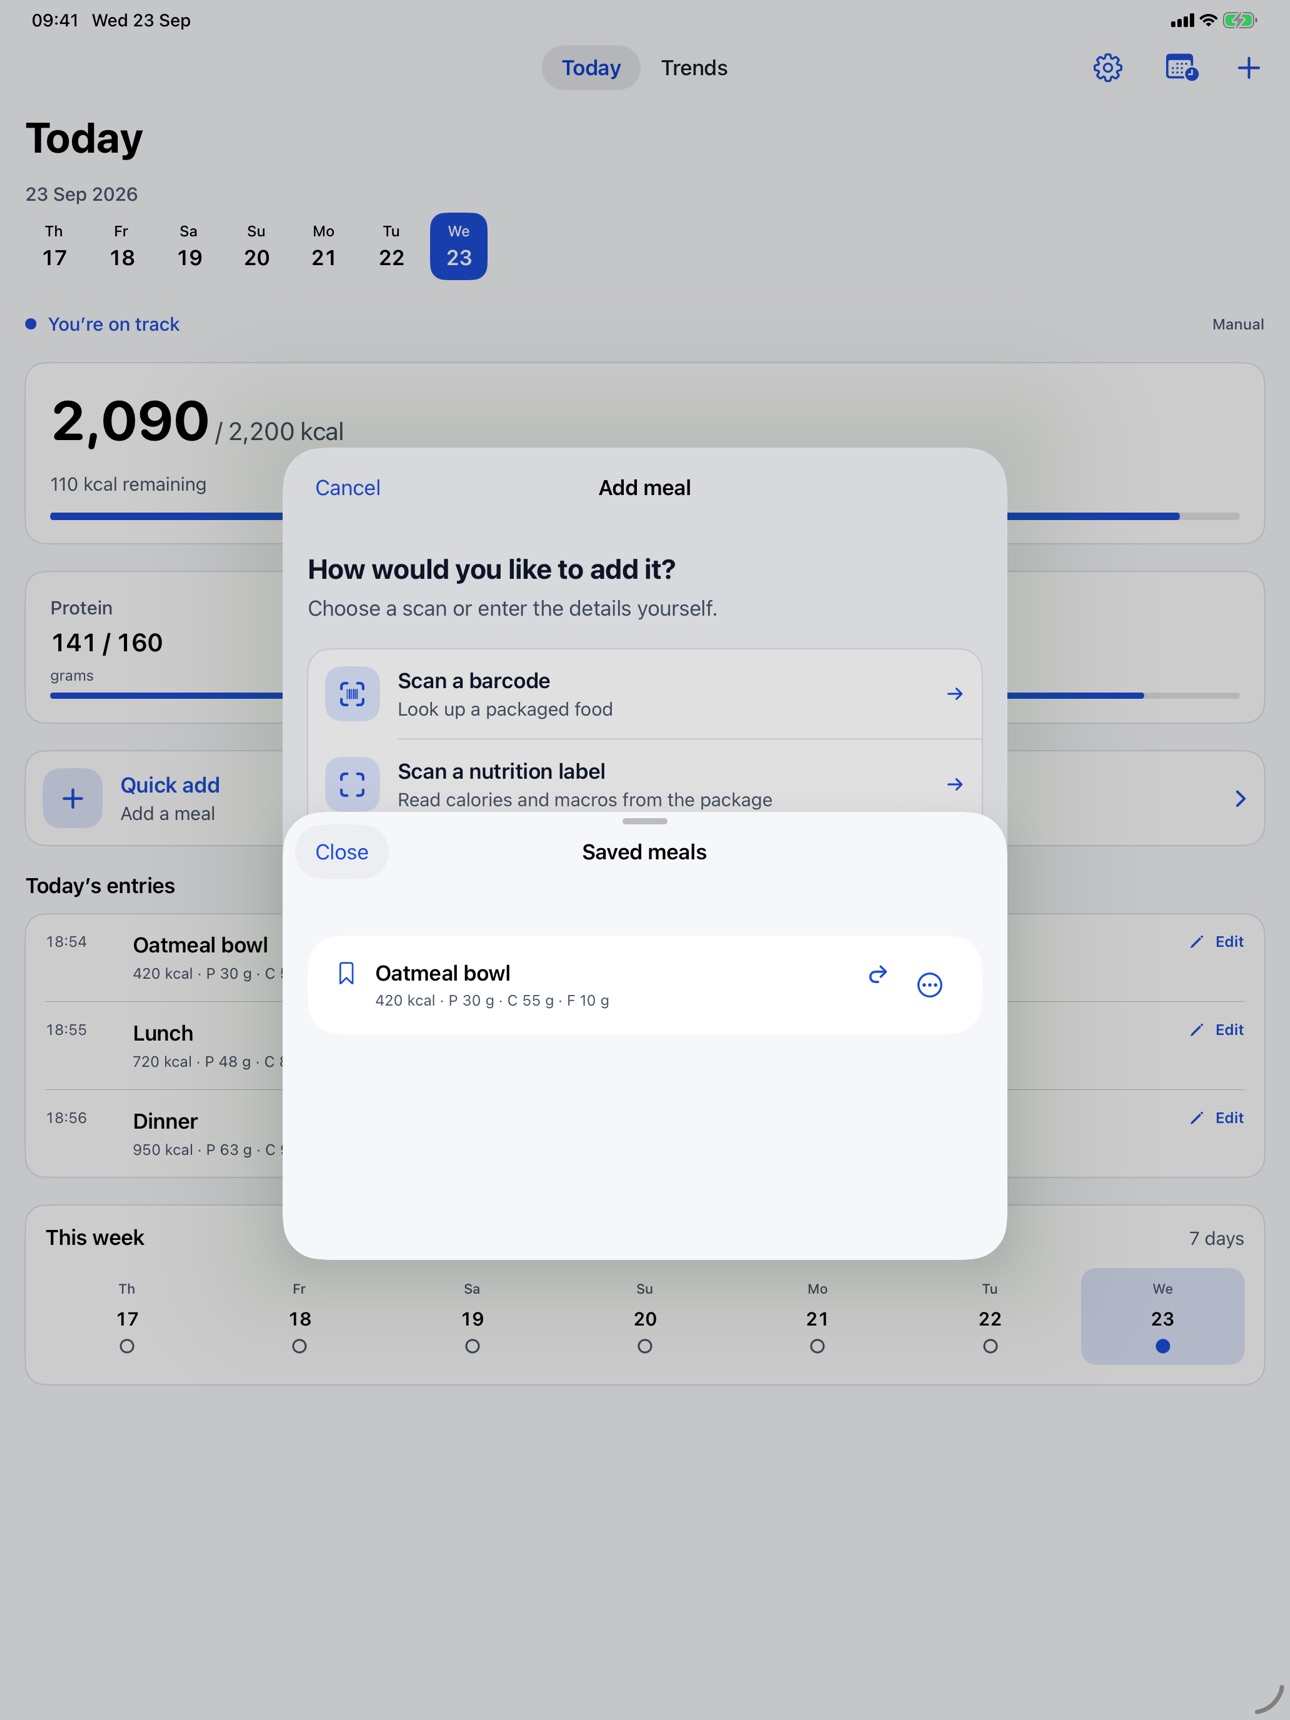Expand the Quick add row chevron

click(1240, 799)
